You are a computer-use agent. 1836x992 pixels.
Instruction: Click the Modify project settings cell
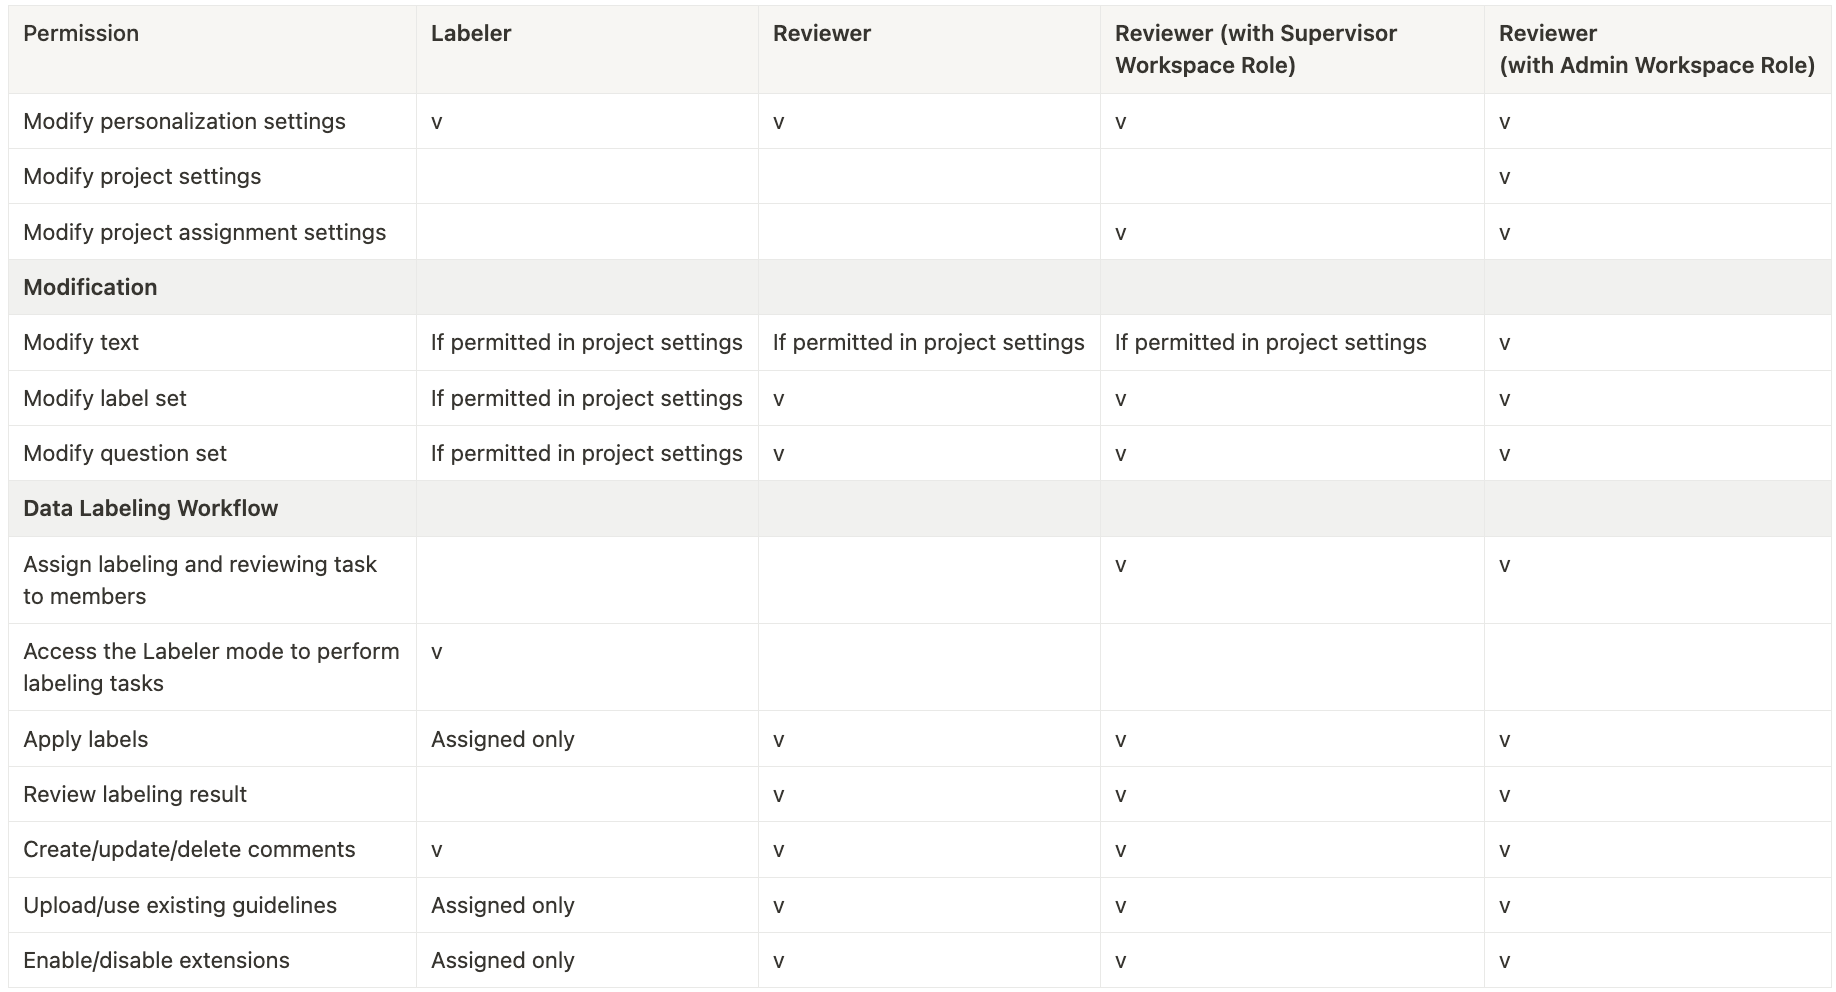[x=142, y=176]
